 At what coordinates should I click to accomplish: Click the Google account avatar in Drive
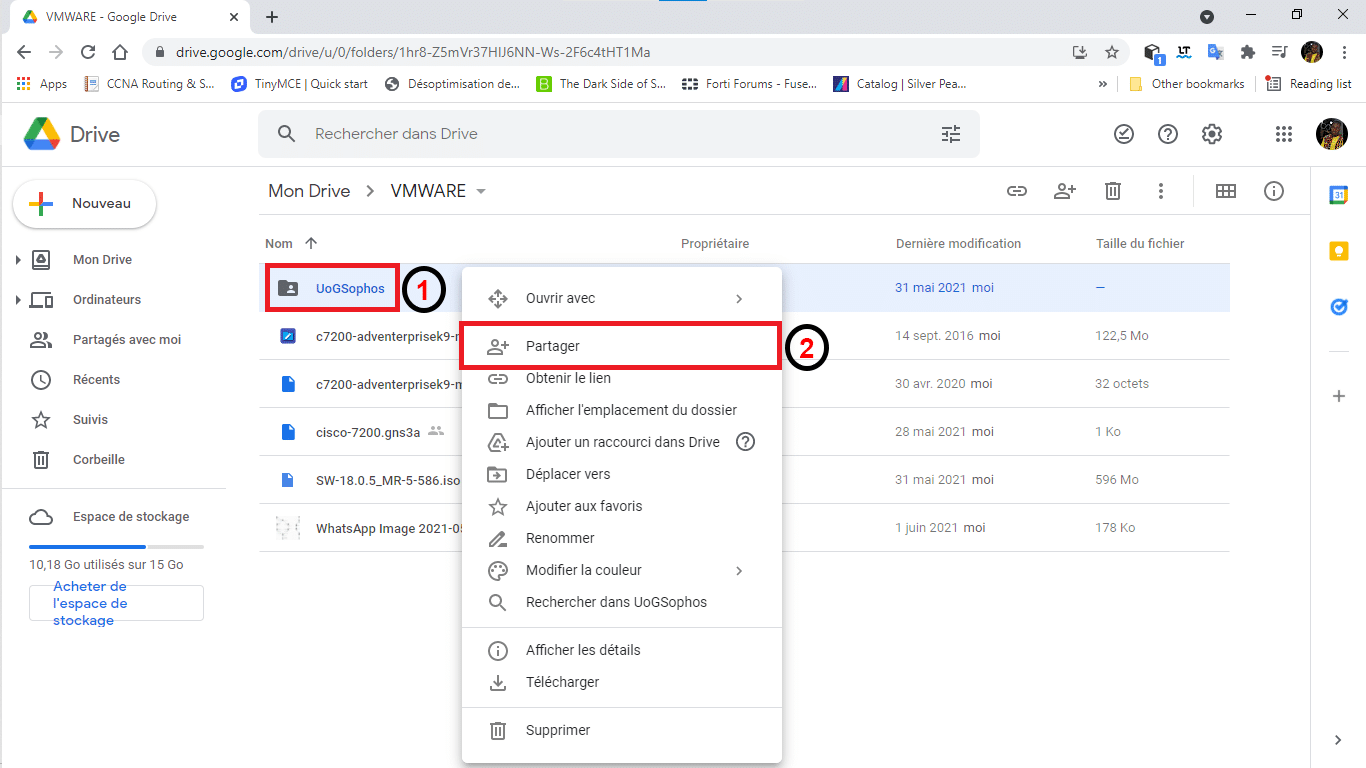(1332, 134)
